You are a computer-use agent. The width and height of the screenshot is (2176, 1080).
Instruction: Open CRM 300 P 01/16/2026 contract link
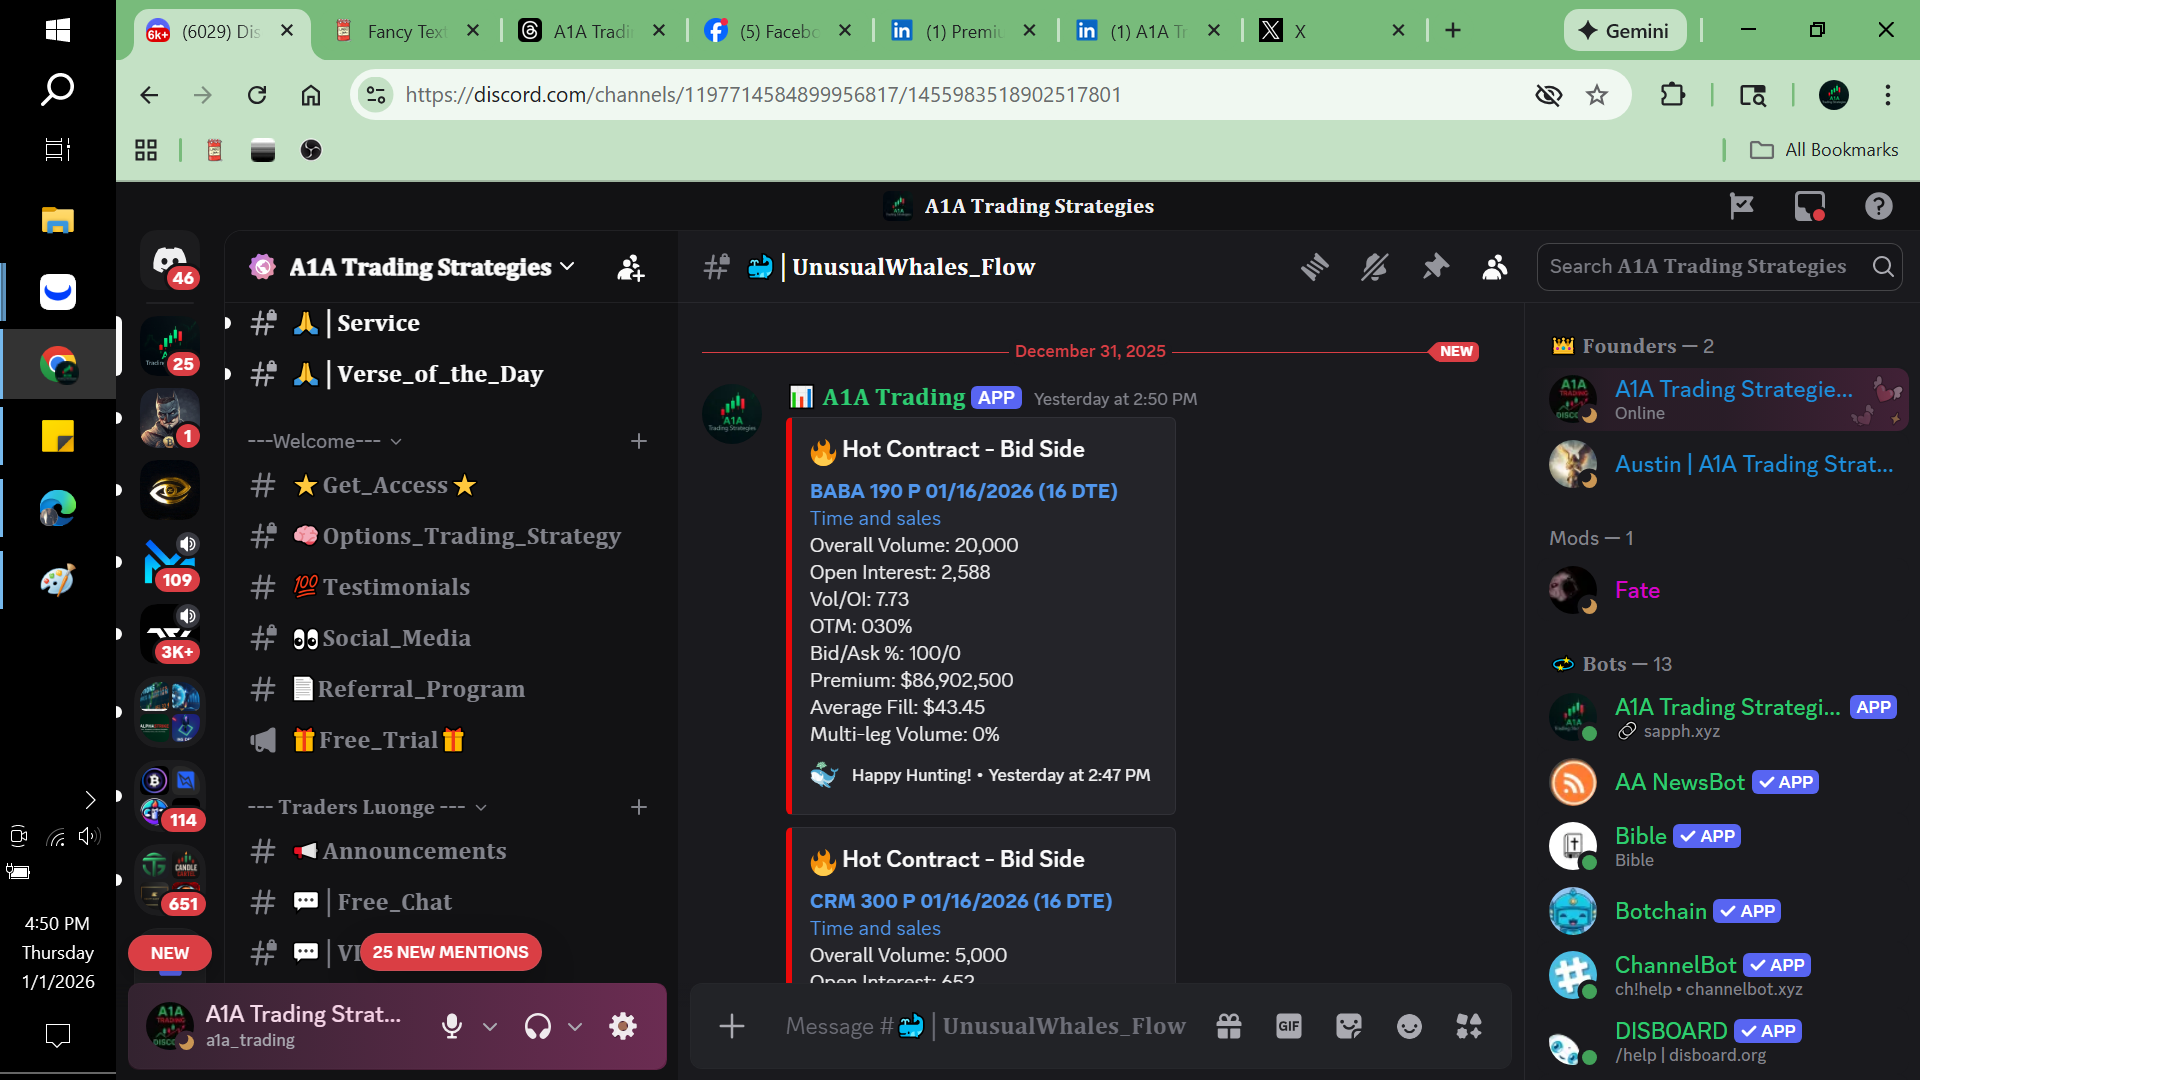961,901
